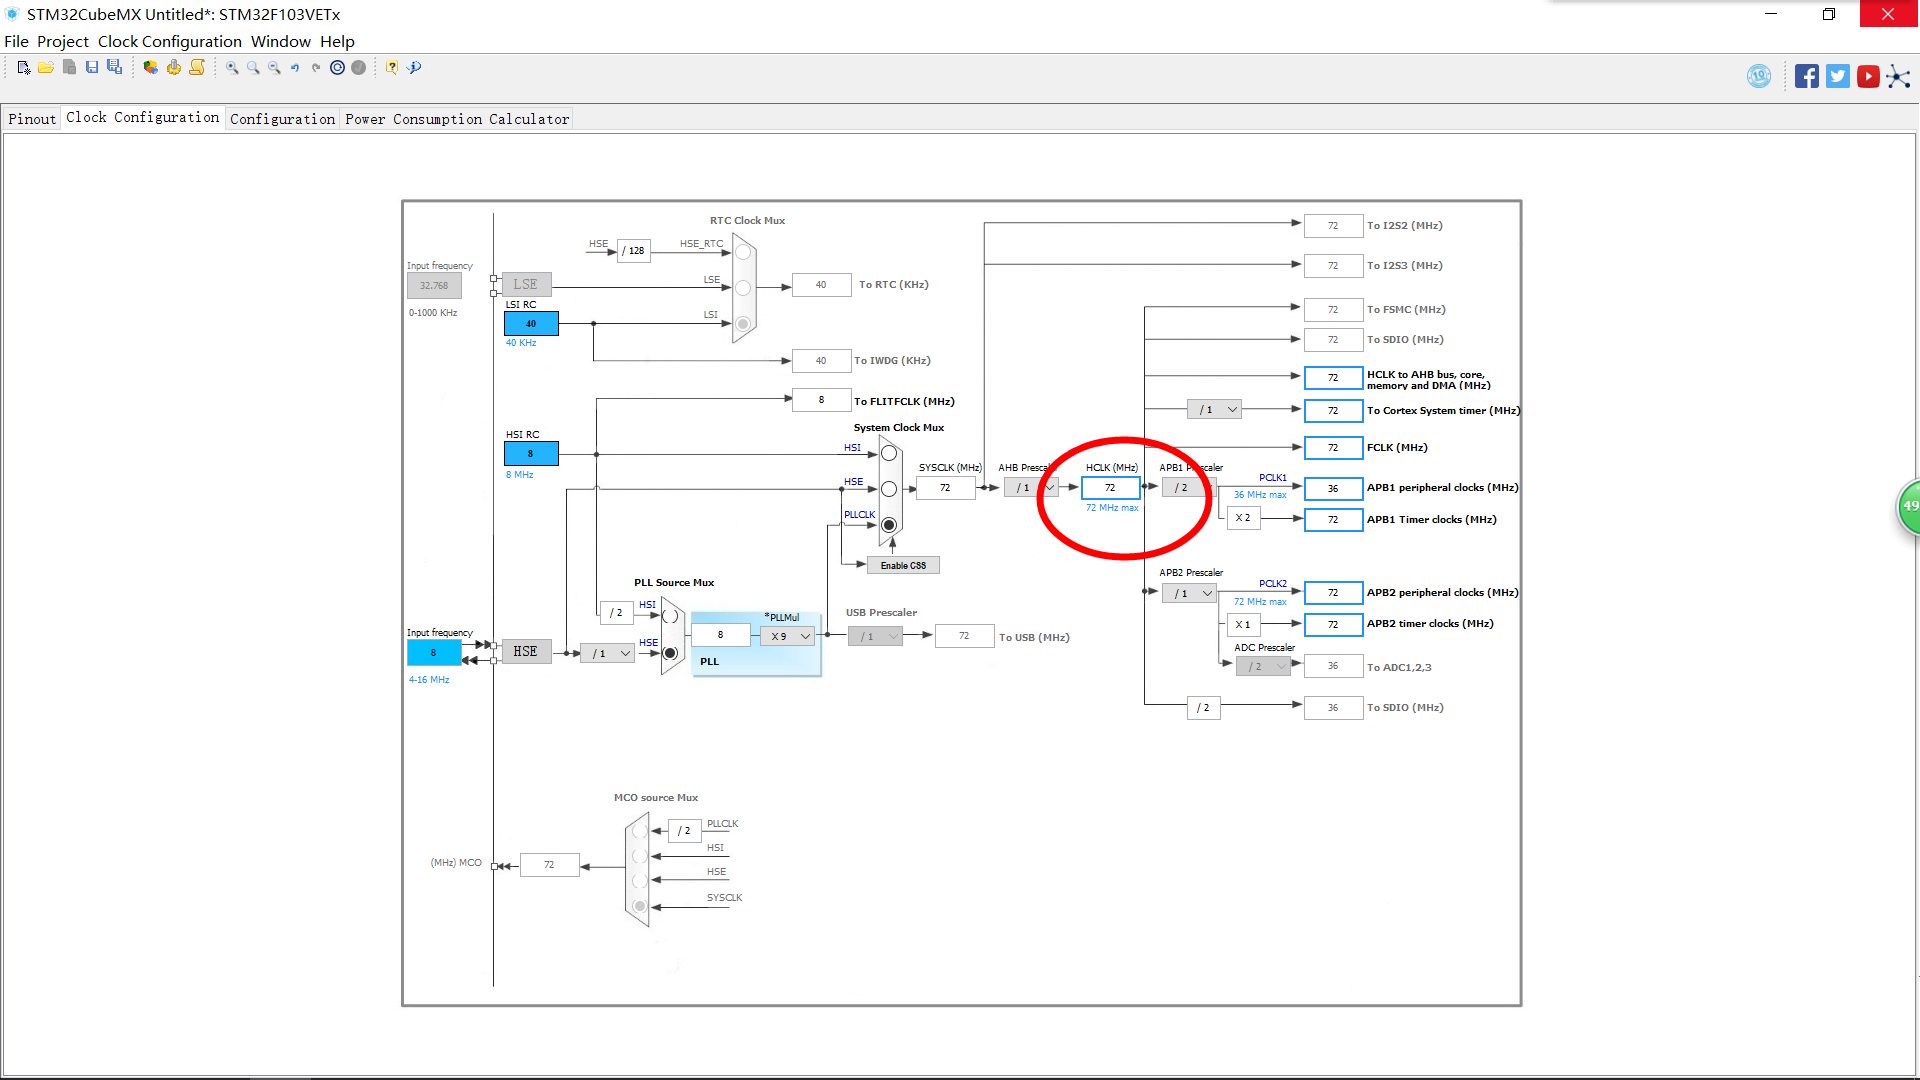This screenshot has height=1080, width=1920.
Task: Select SYSCLK in MCO source Mux
Action: coord(640,906)
